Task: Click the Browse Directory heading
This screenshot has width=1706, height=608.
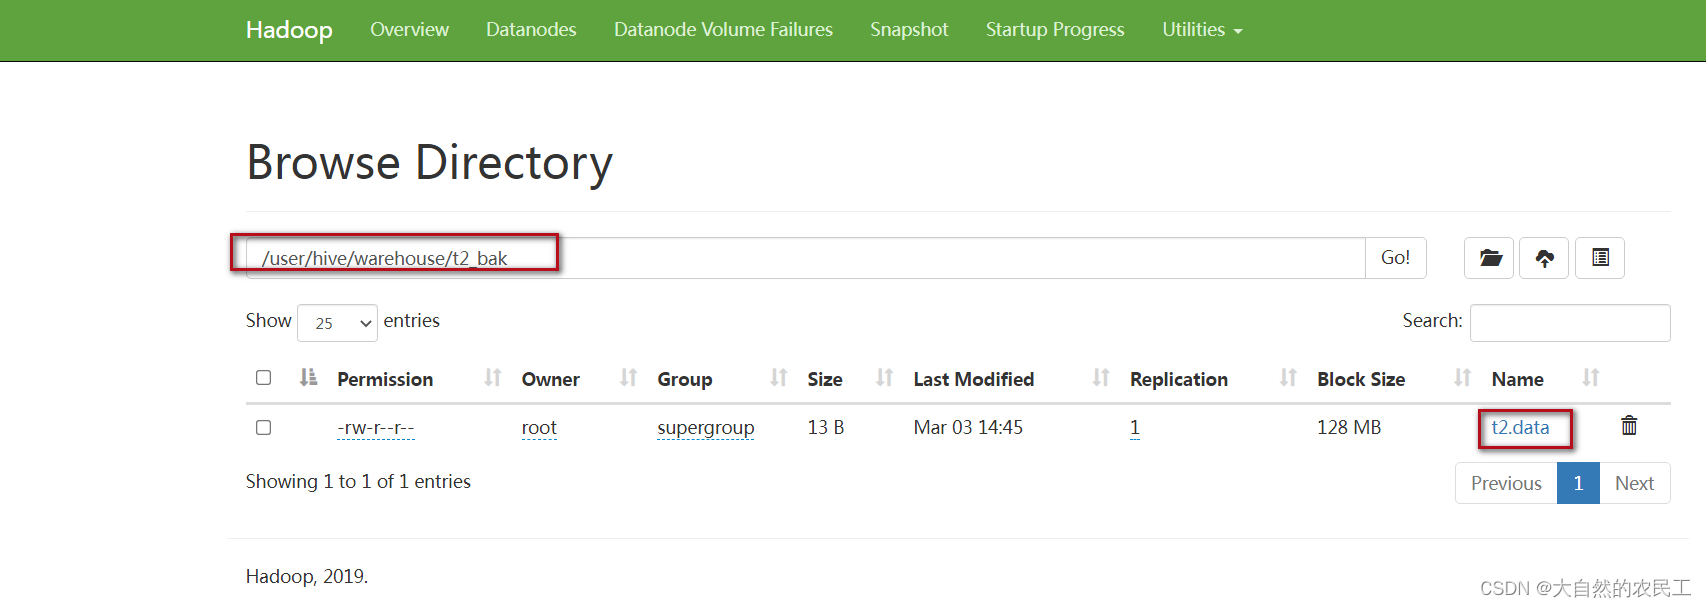Action: point(430,163)
